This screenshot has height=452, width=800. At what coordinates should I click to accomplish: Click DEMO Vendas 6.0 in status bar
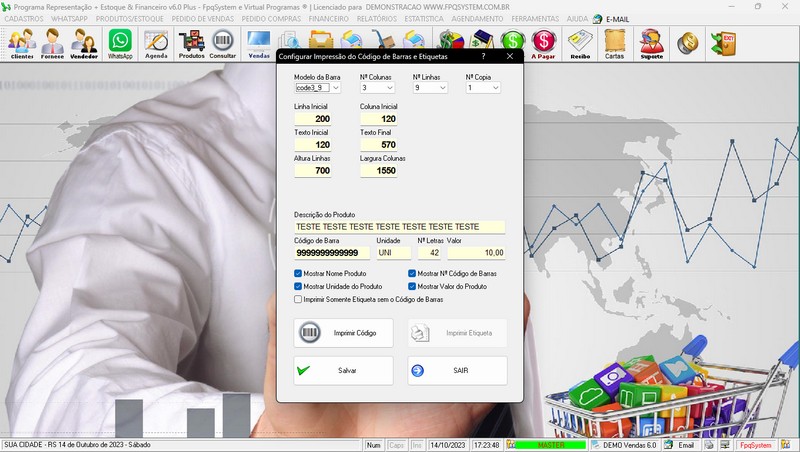coord(629,445)
